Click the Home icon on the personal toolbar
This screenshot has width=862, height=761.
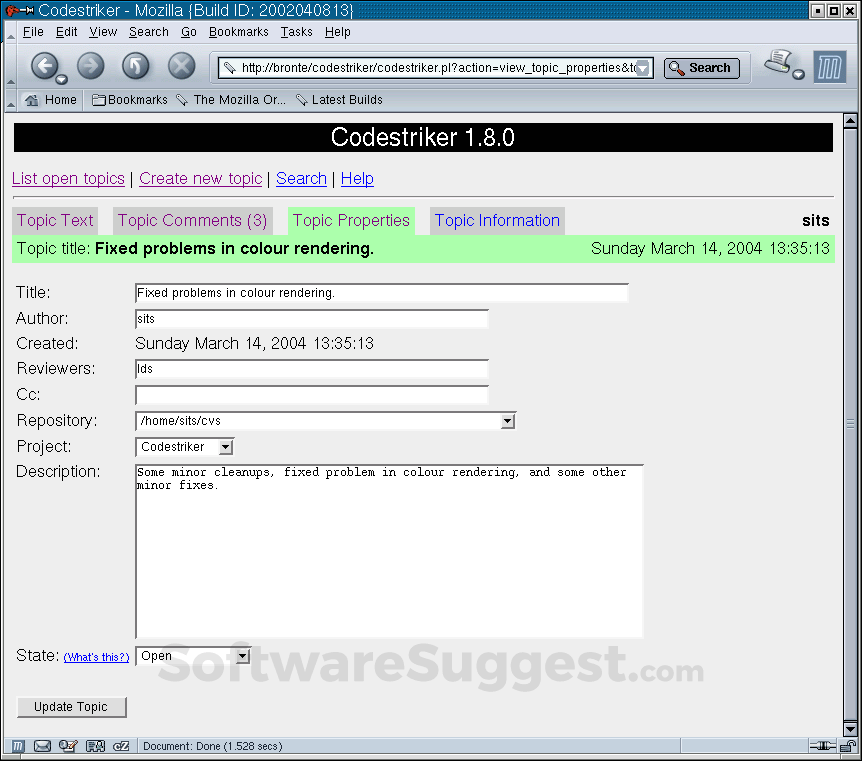tap(34, 99)
